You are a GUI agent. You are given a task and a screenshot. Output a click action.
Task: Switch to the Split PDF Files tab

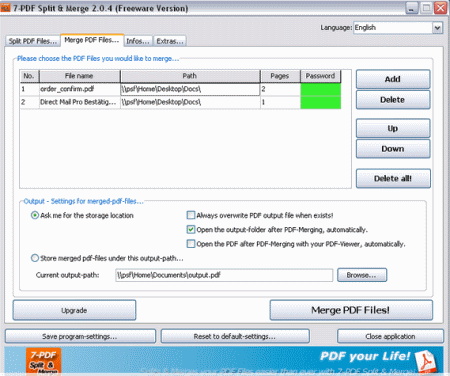[33, 41]
